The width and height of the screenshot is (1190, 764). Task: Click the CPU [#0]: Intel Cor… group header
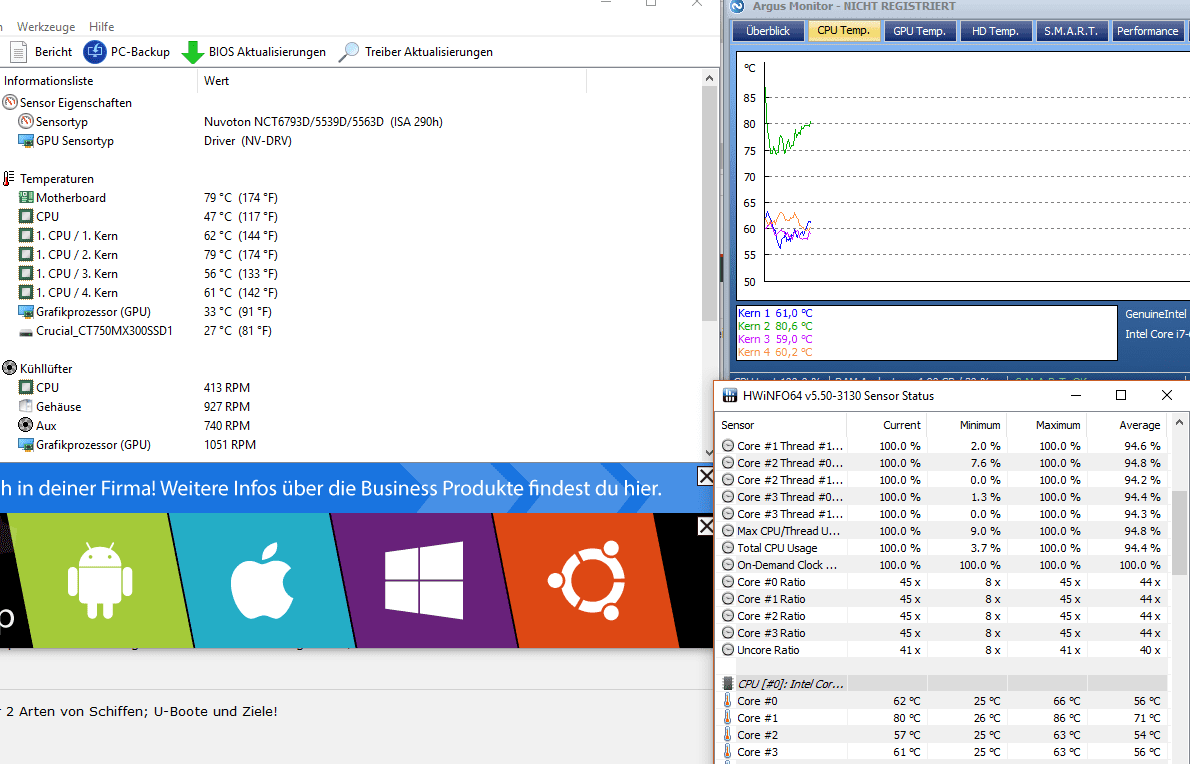tap(942, 684)
